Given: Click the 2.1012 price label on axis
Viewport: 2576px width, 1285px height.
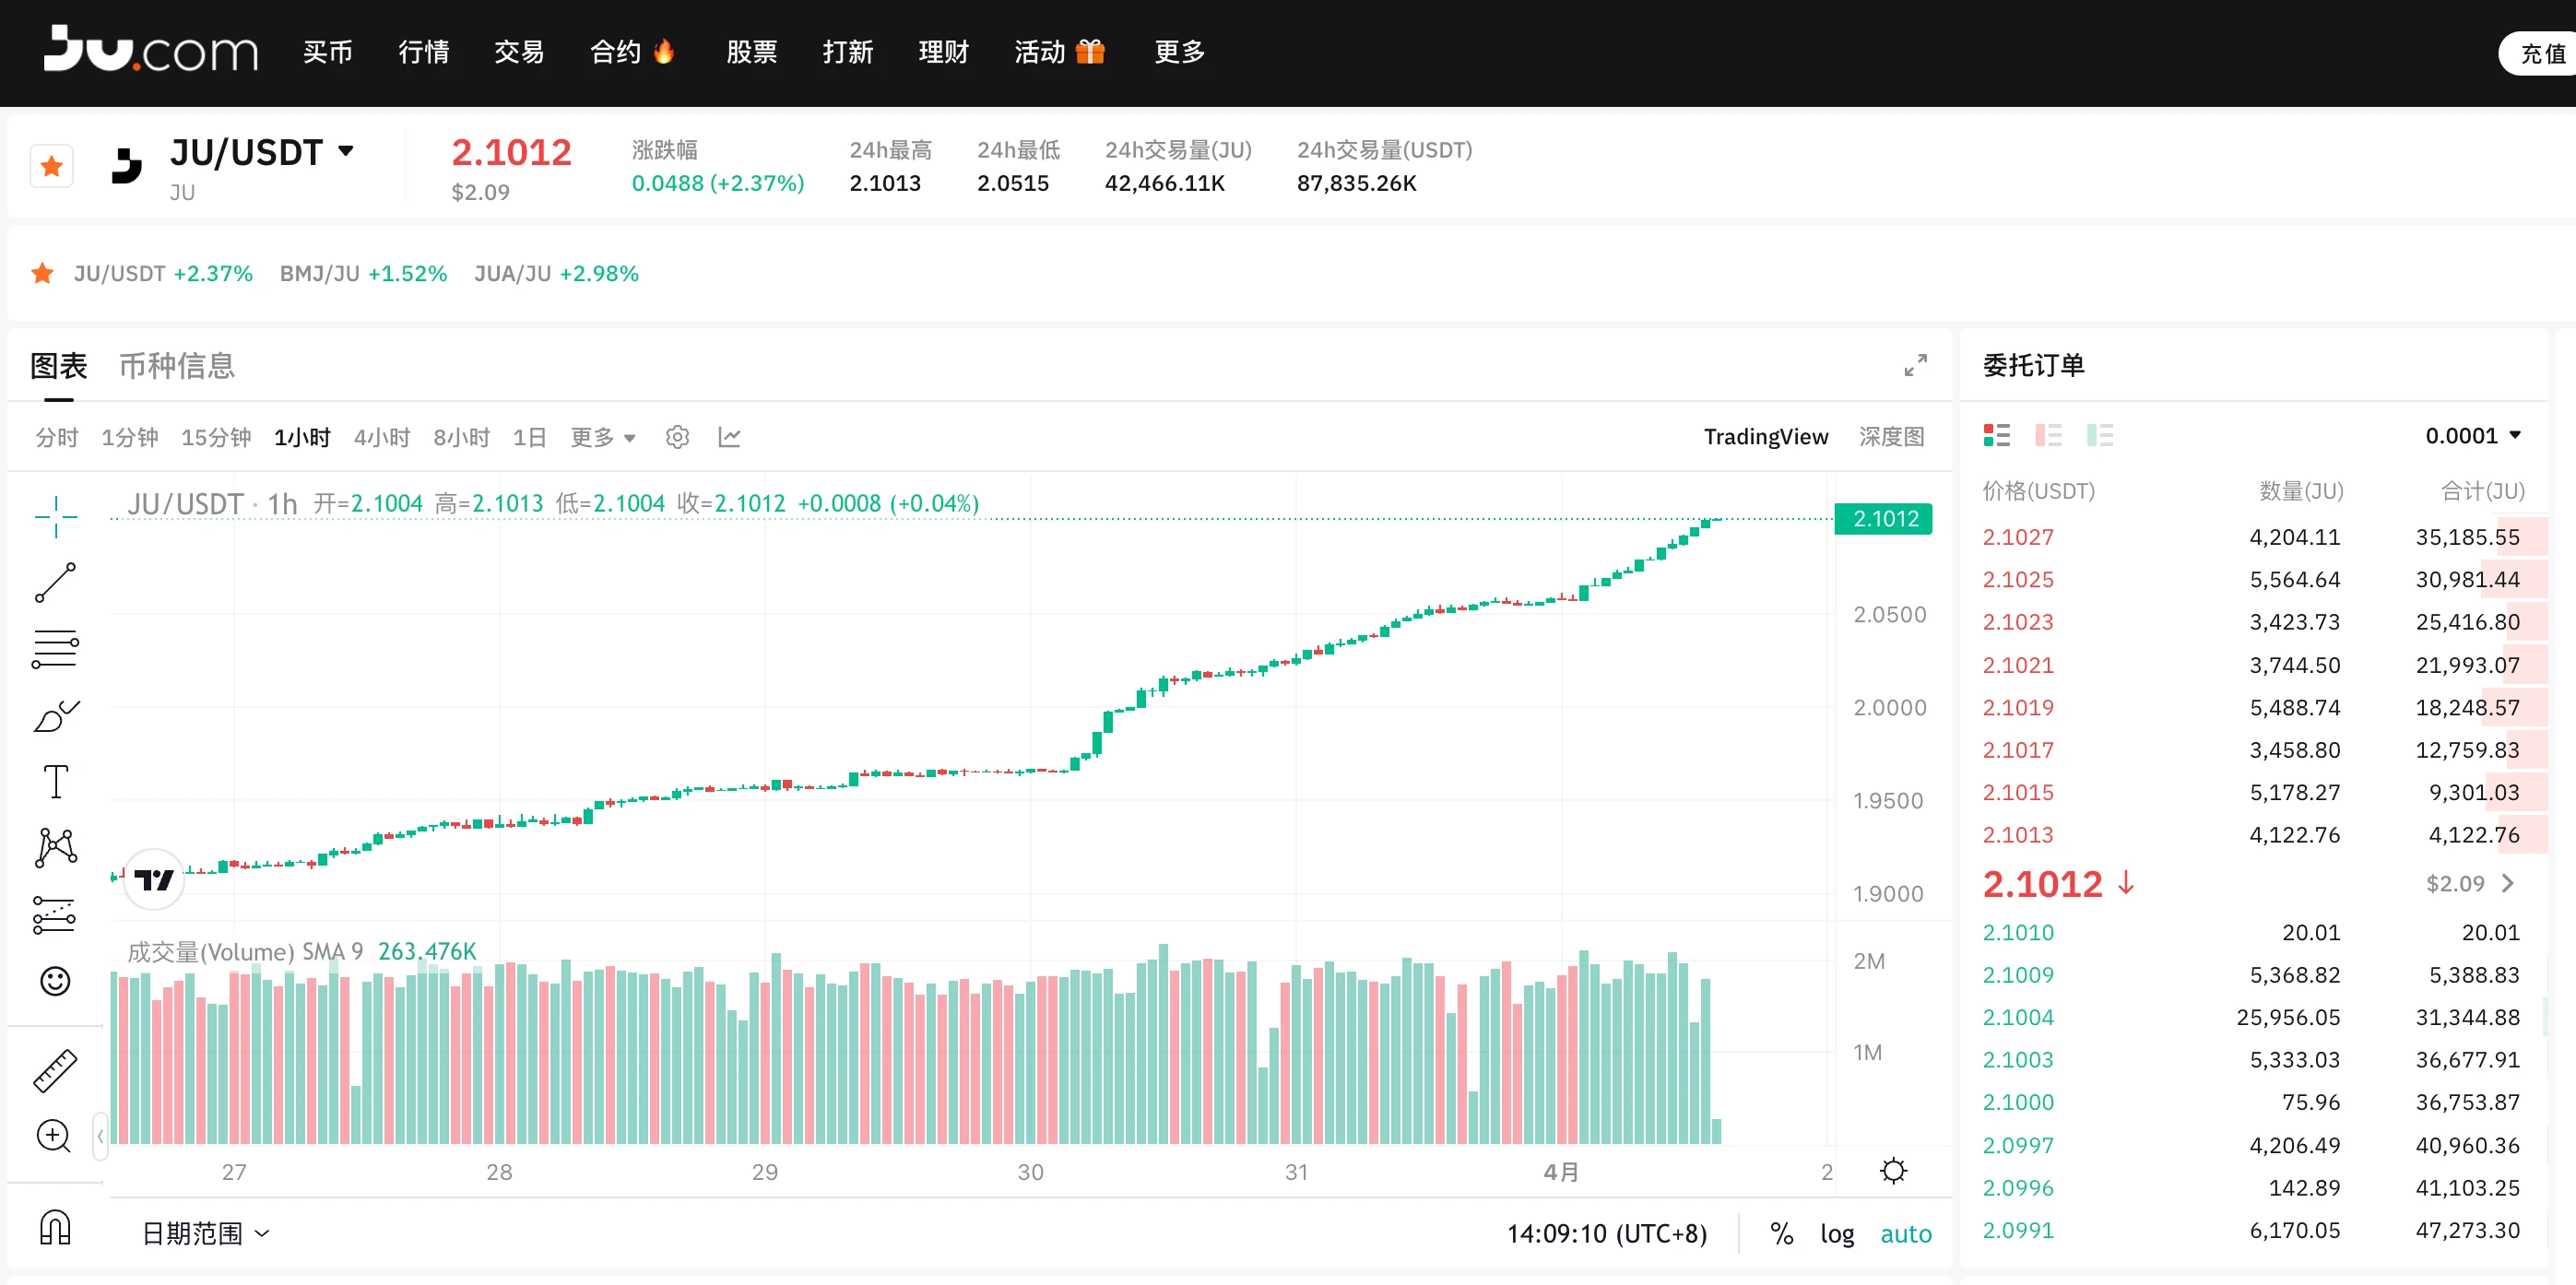Looking at the screenshot, I should 1884,519.
